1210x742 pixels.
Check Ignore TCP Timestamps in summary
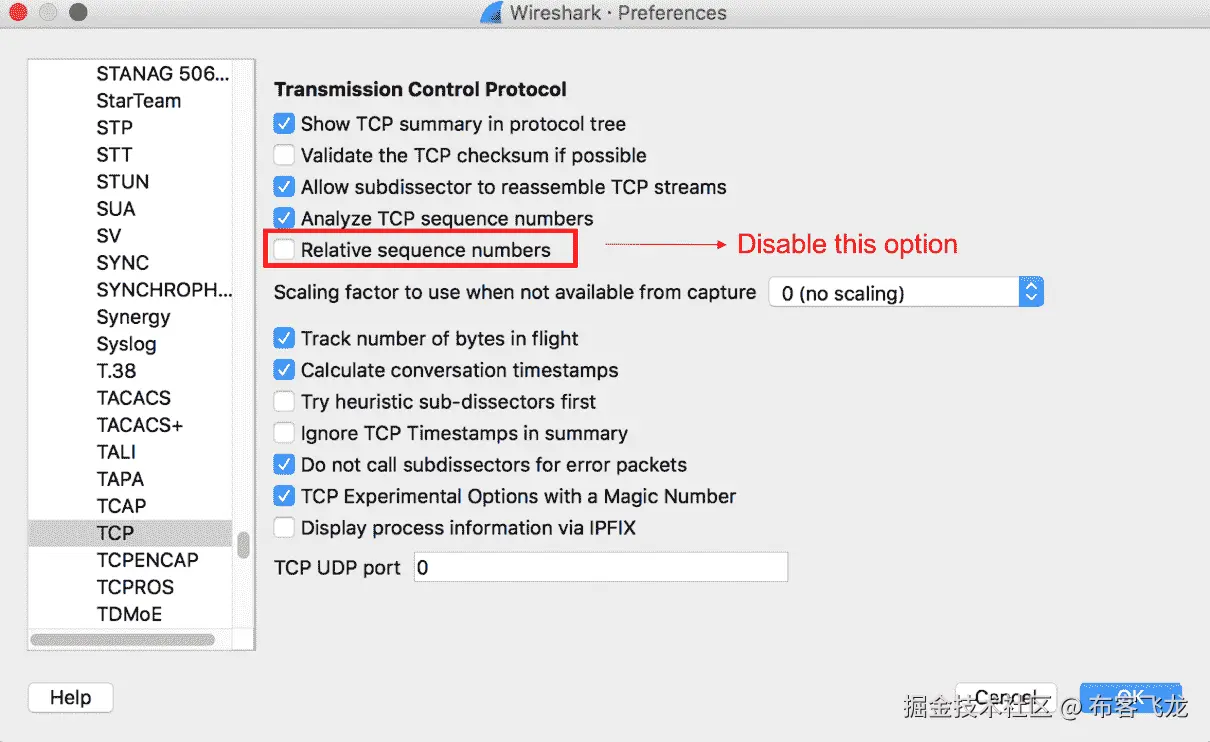tap(285, 433)
